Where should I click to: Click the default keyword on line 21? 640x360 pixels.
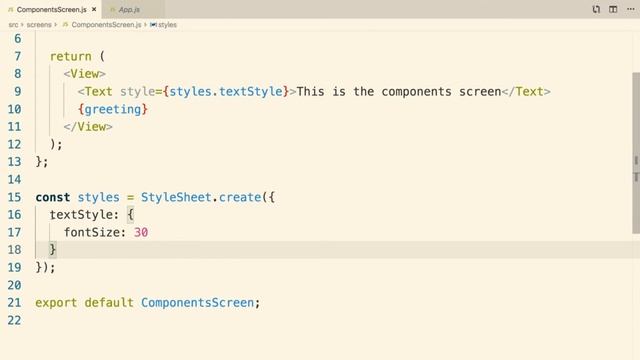point(109,303)
